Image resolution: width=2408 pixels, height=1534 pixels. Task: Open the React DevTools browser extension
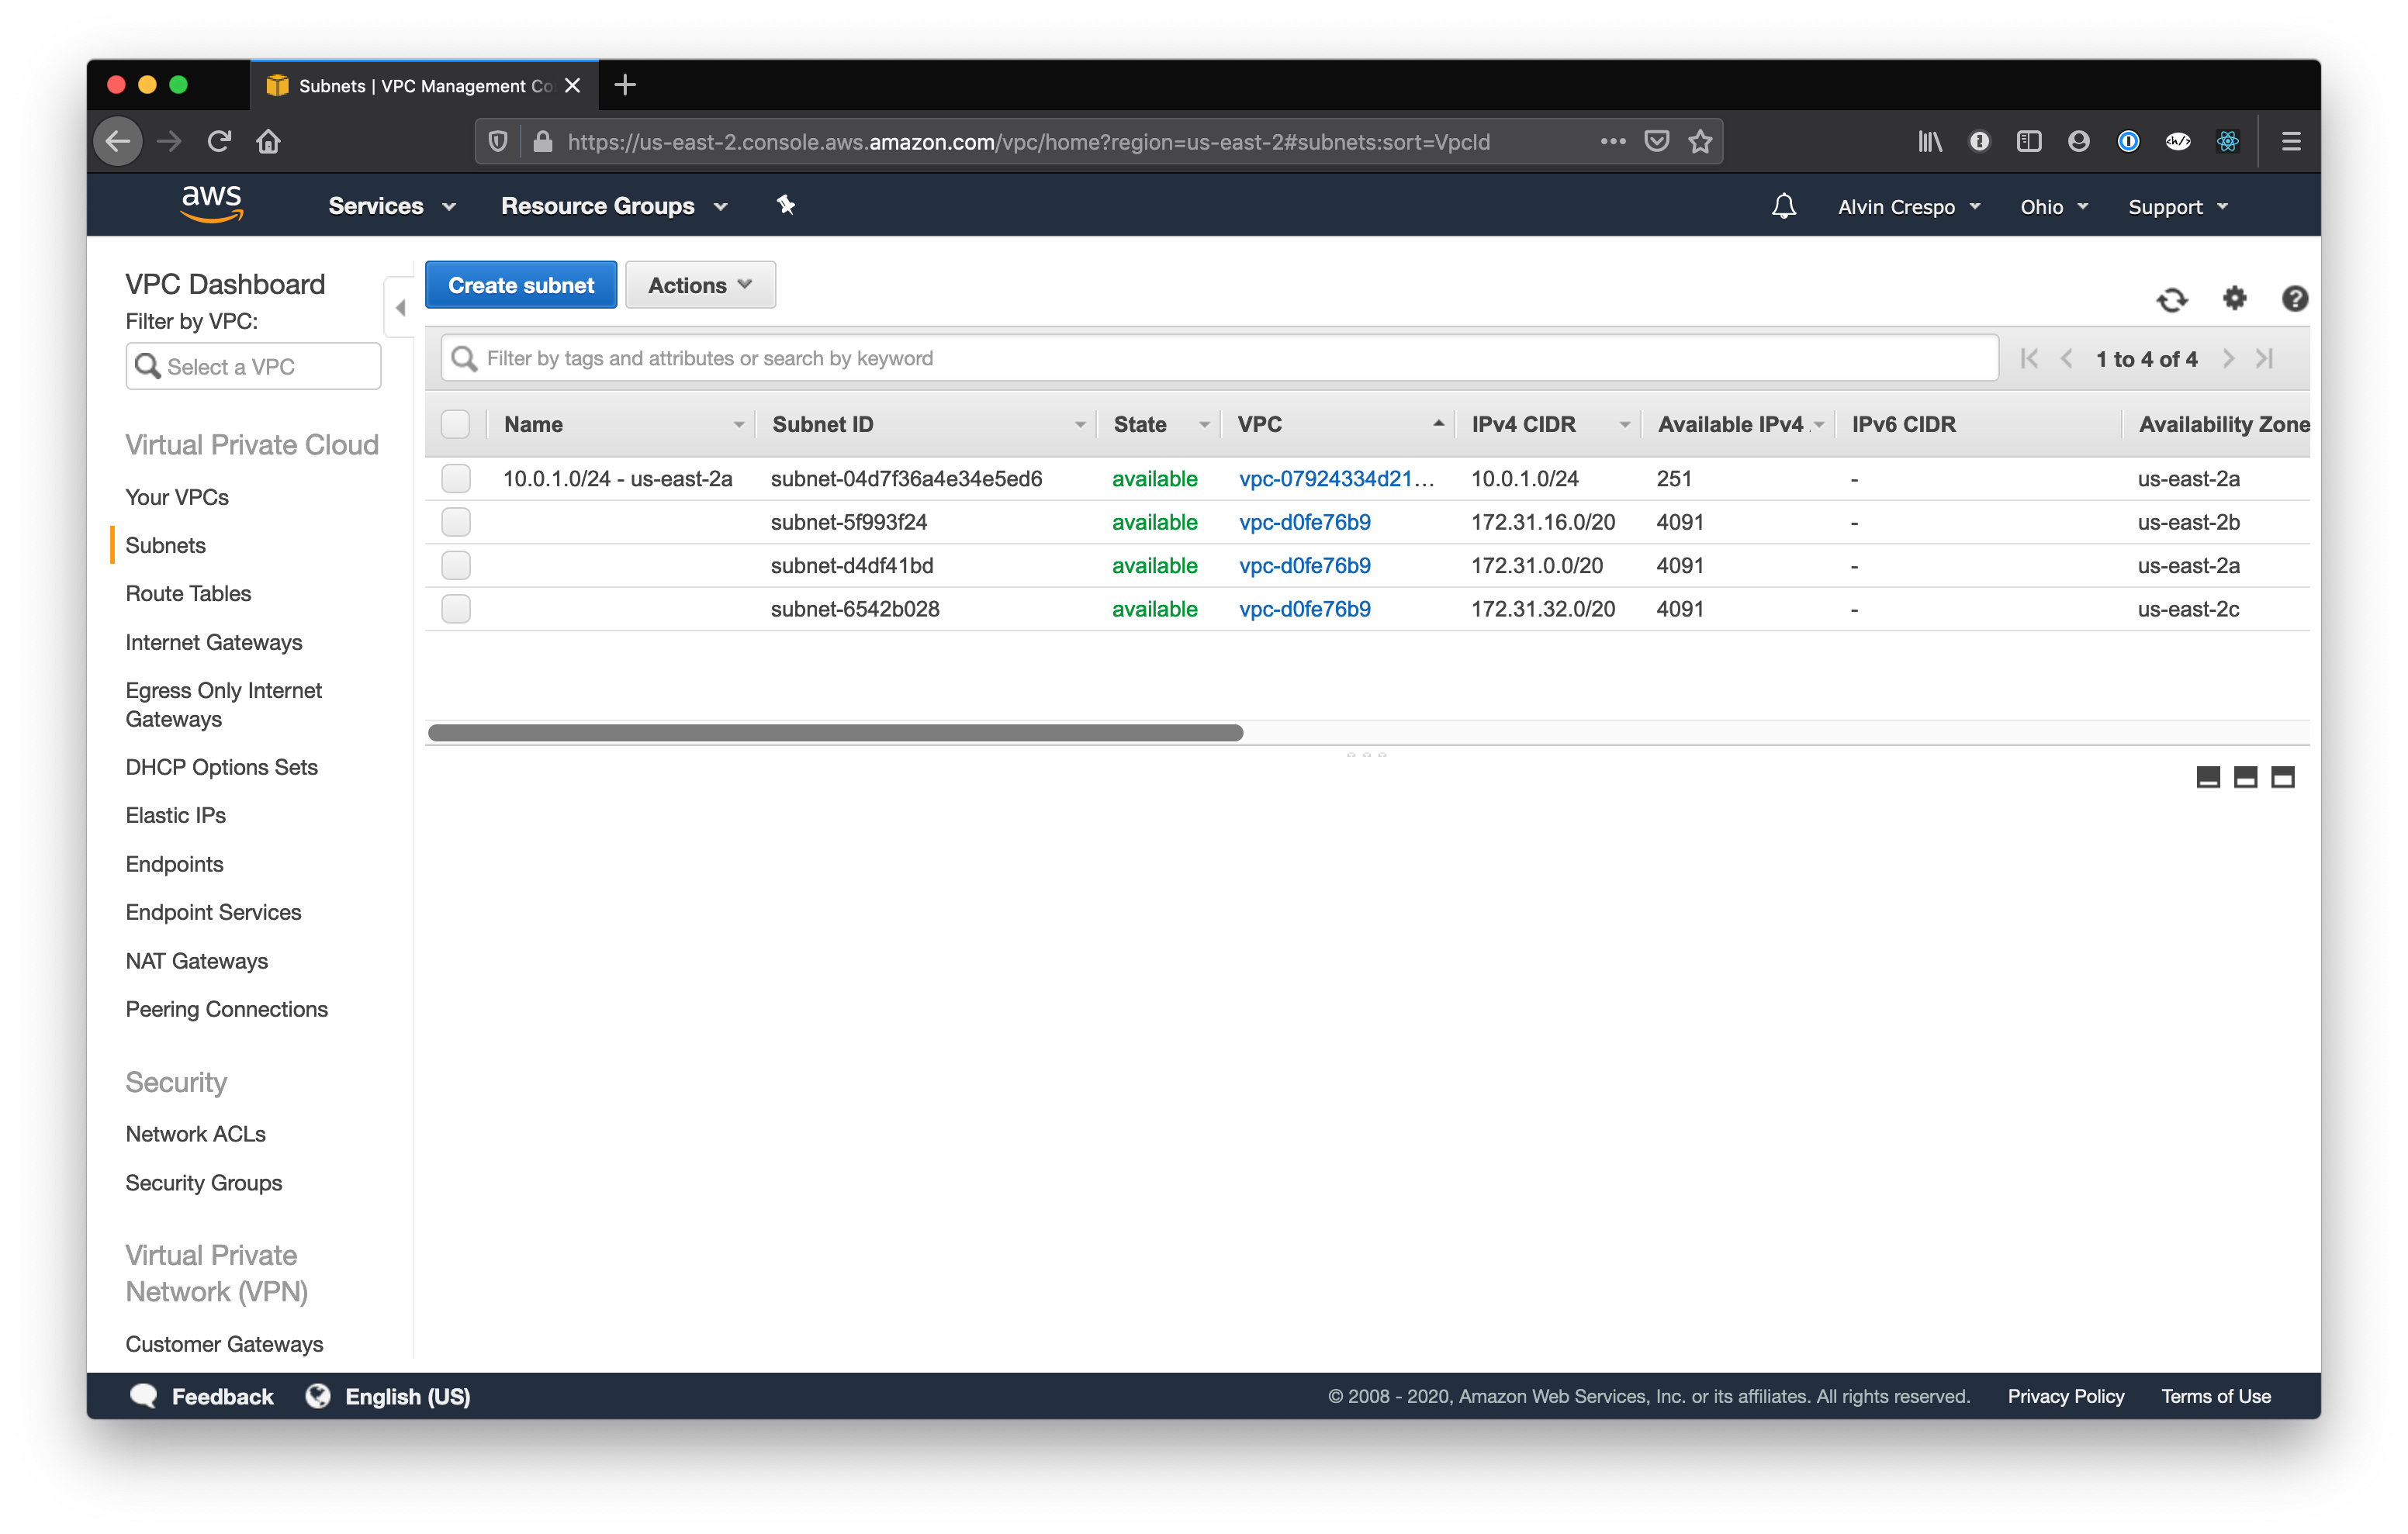point(2228,141)
